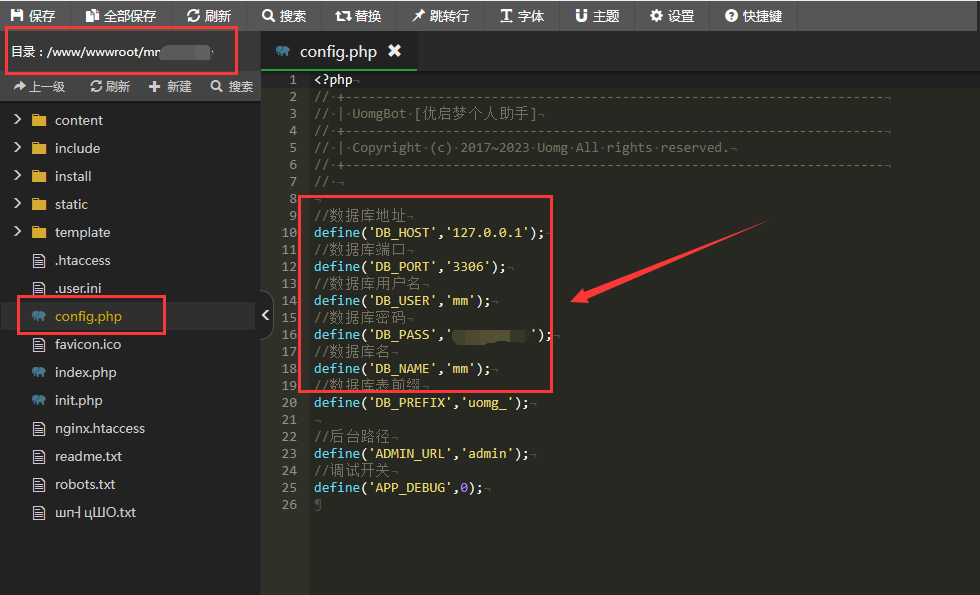Expand the content folder

coord(17,120)
